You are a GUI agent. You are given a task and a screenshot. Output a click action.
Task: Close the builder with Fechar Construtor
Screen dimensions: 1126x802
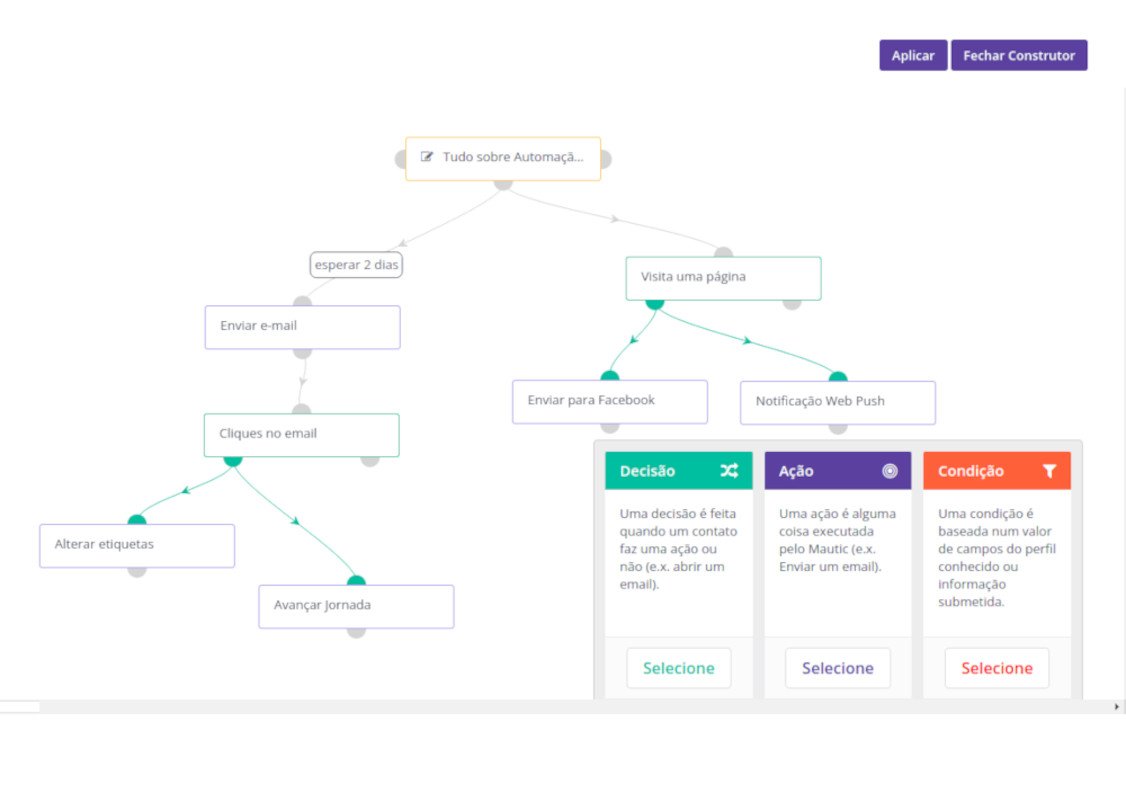pyautogui.click(x=1018, y=56)
